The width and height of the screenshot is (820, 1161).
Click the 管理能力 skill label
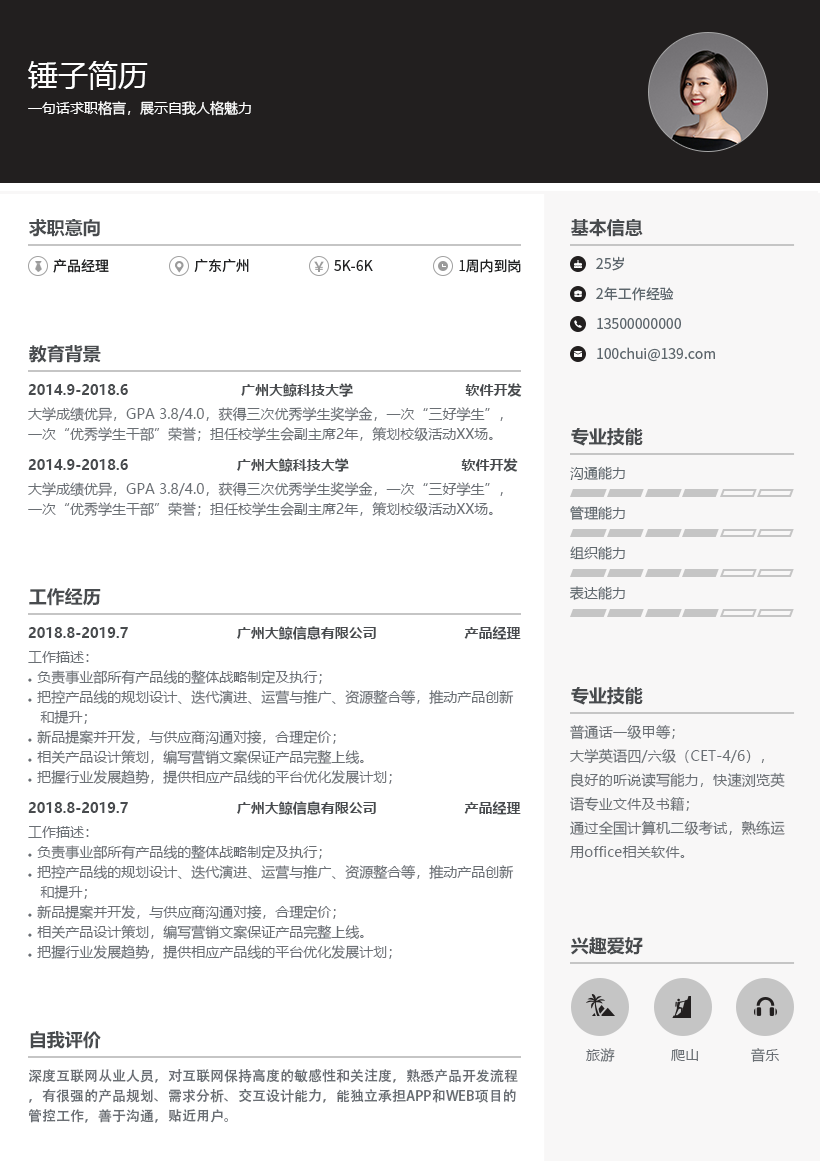pyautogui.click(x=598, y=513)
